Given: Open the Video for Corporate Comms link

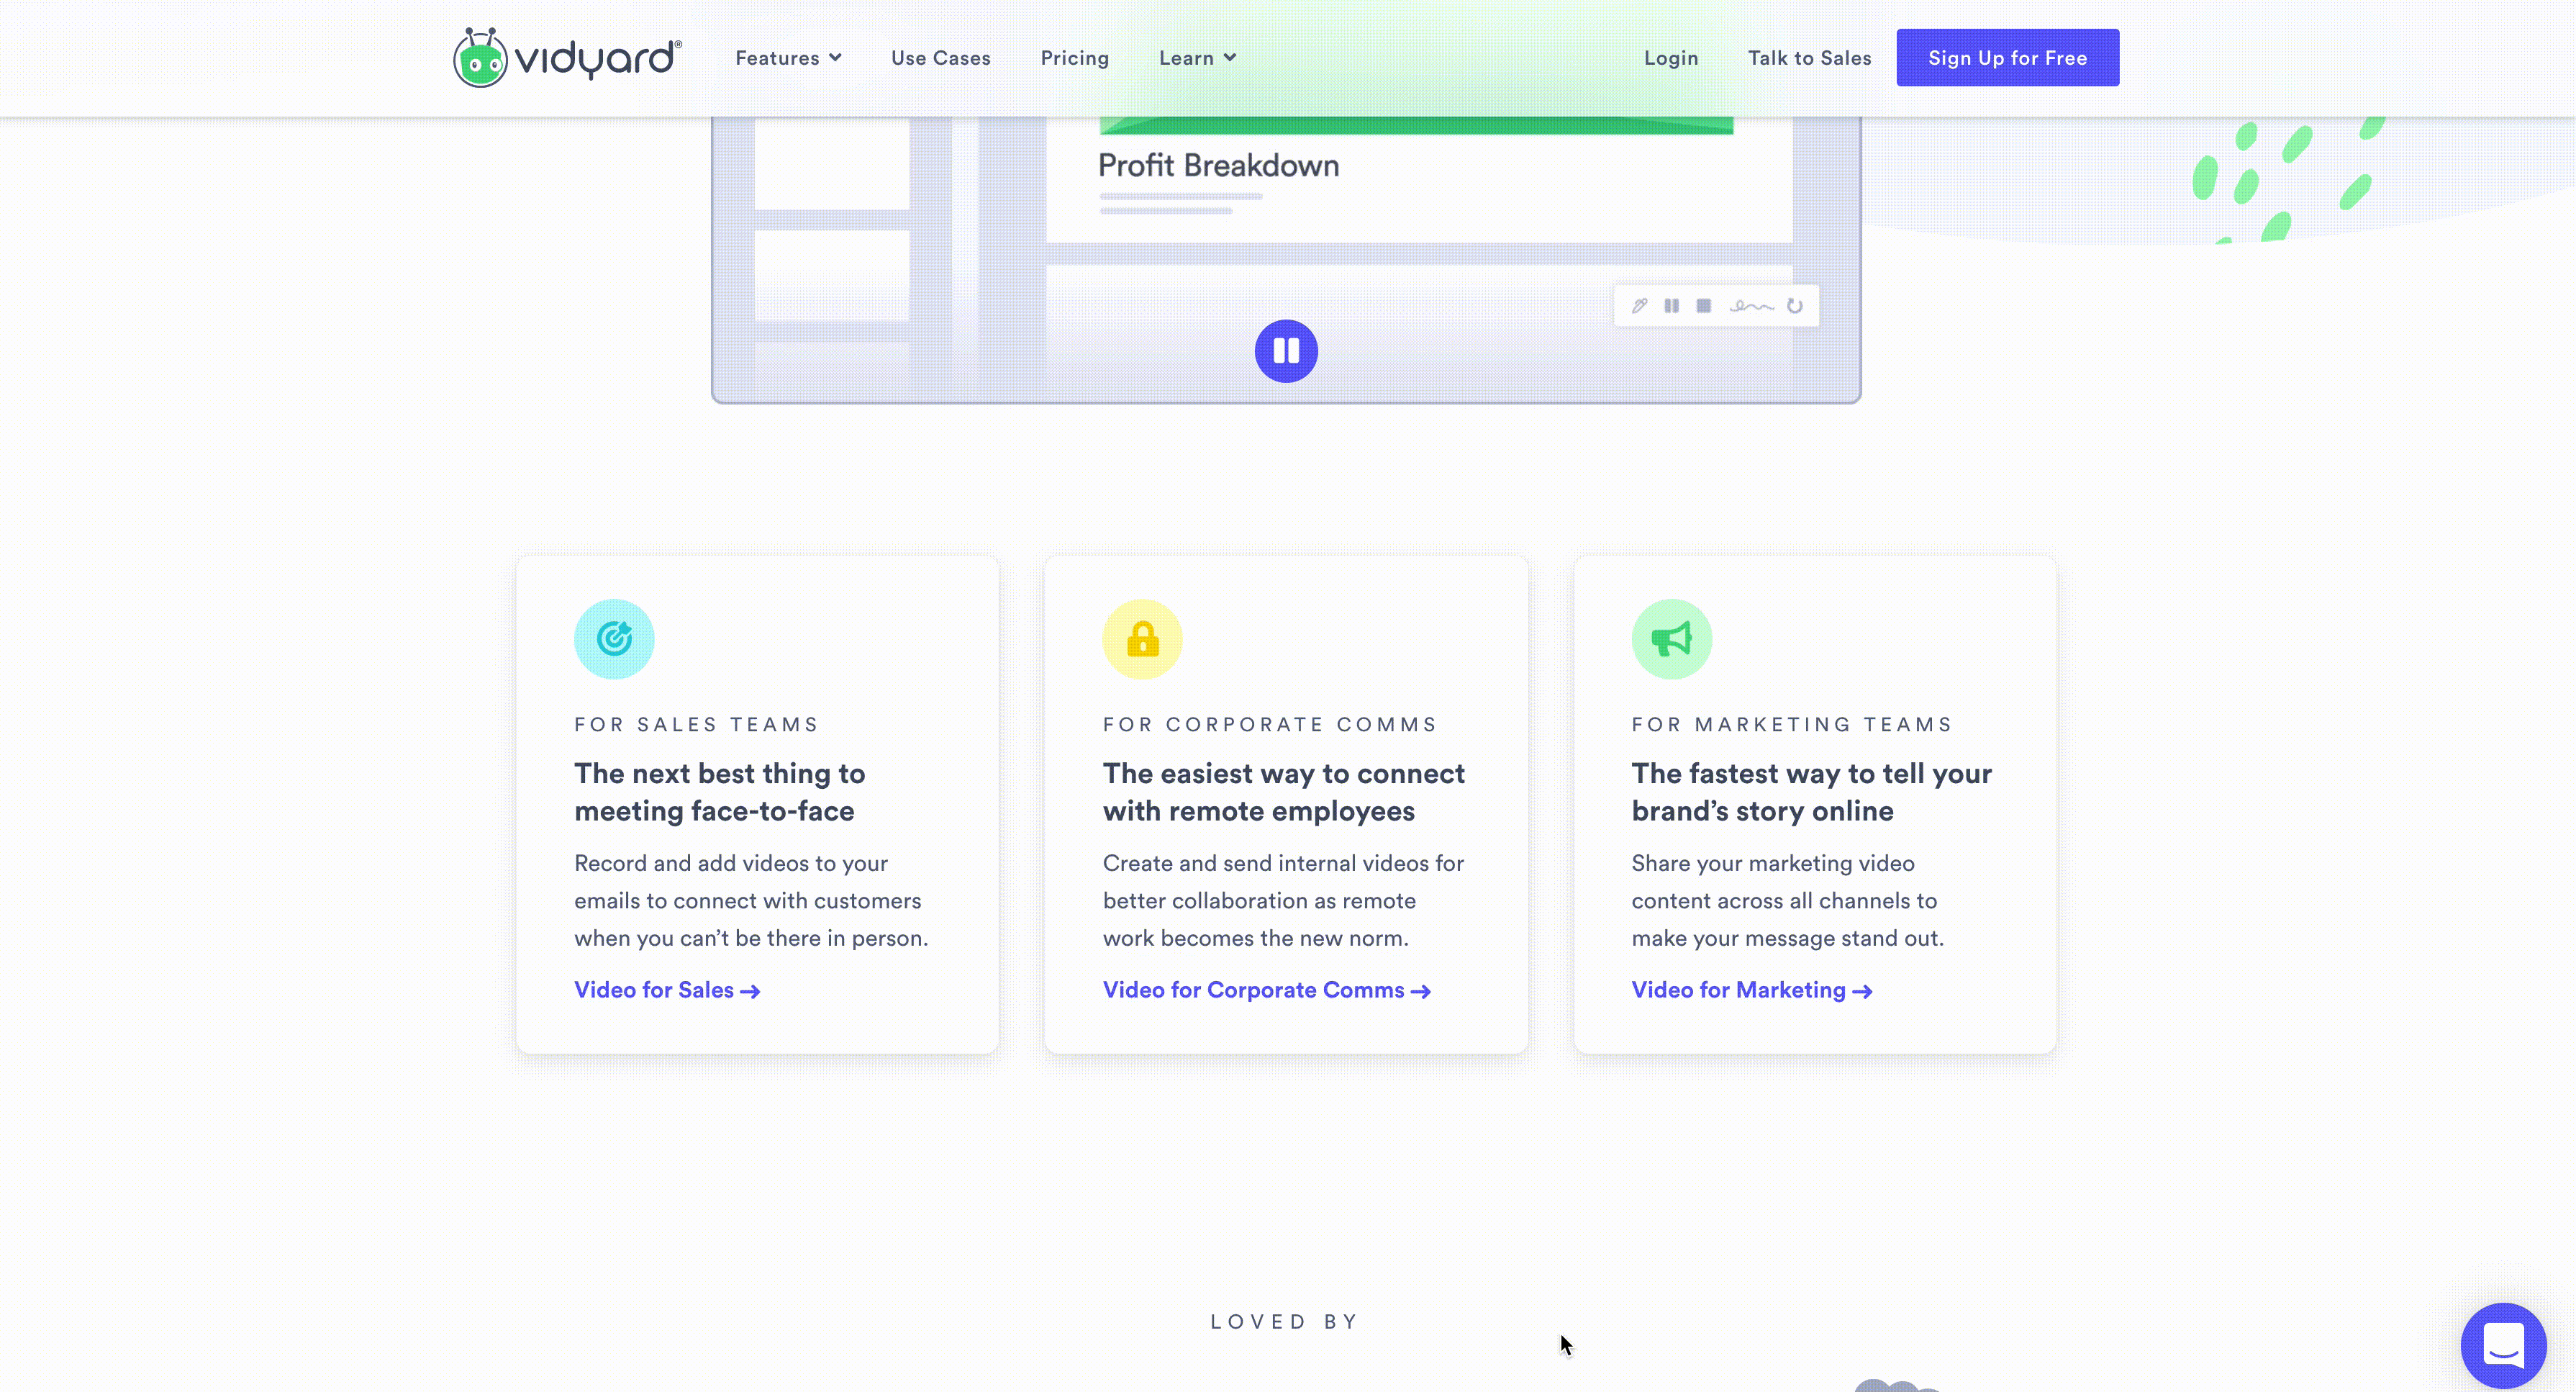Looking at the screenshot, I should point(1266,990).
